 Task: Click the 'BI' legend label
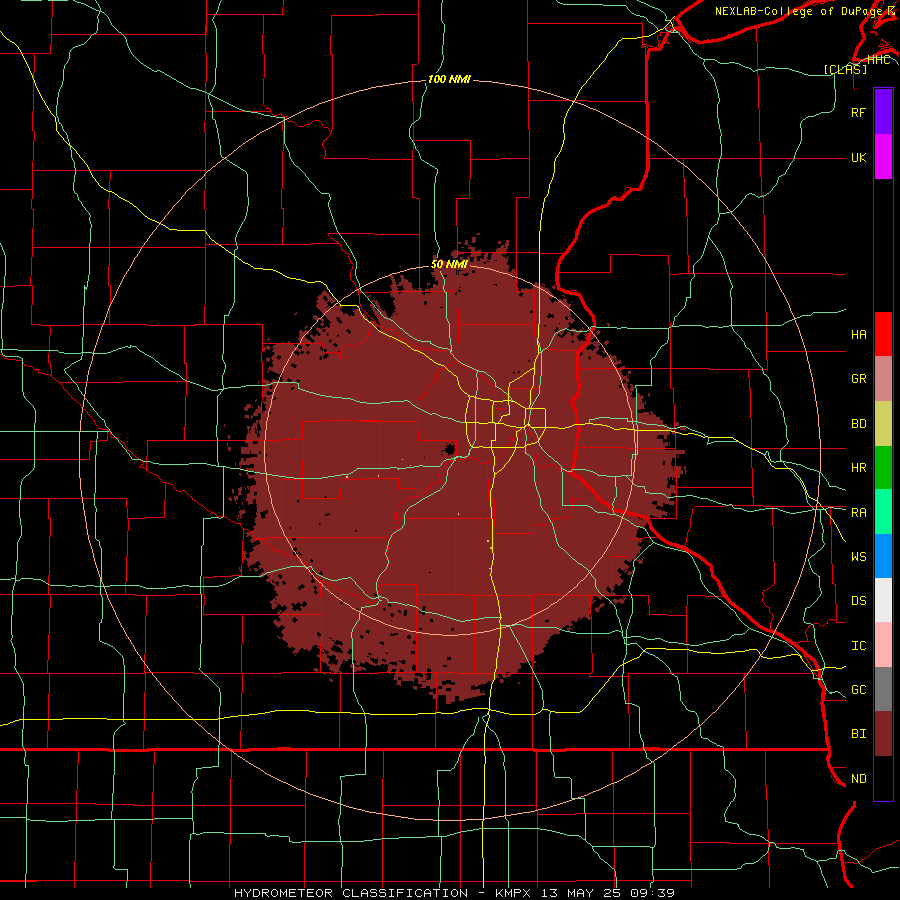point(858,734)
